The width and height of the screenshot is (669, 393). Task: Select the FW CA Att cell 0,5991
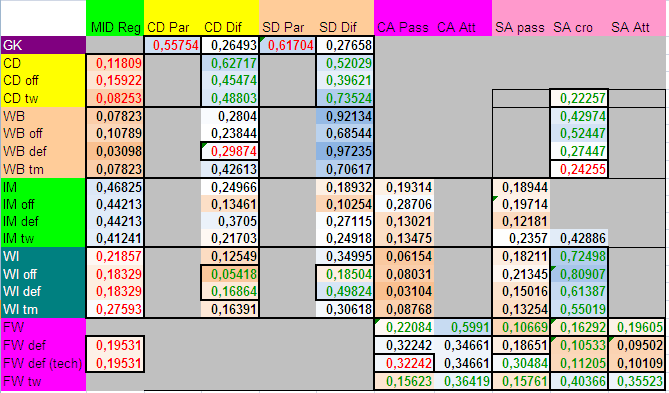coord(463,327)
